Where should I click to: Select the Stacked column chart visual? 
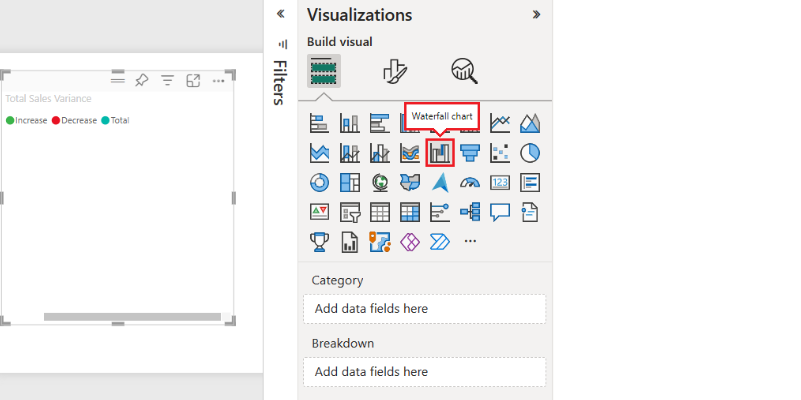(349, 123)
